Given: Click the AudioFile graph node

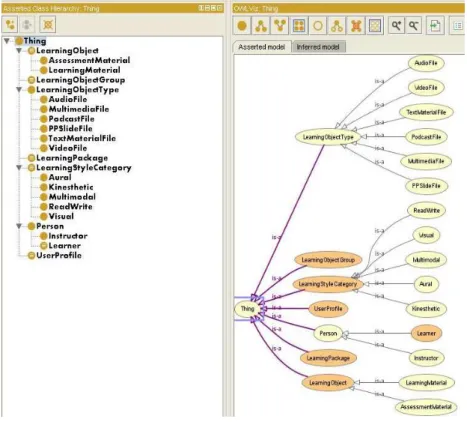Looking at the screenshot, I should pyautogui.click(x=426, y=63).
